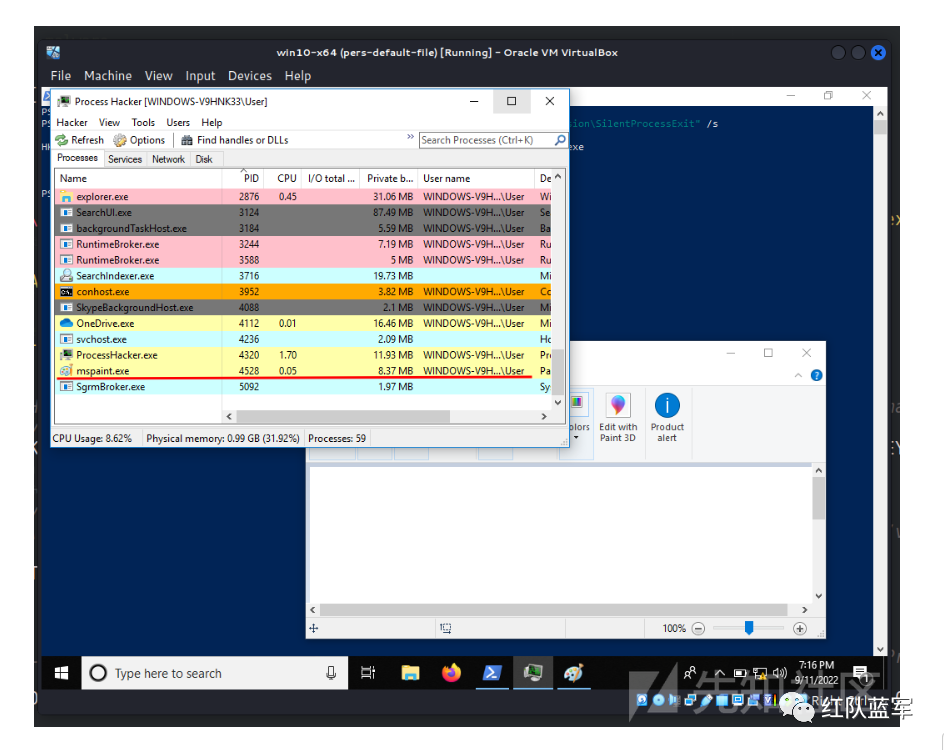The width and height of the screenshot is (944, 750).
Task: Switch to the Services tab
Action: pos(125,159)
